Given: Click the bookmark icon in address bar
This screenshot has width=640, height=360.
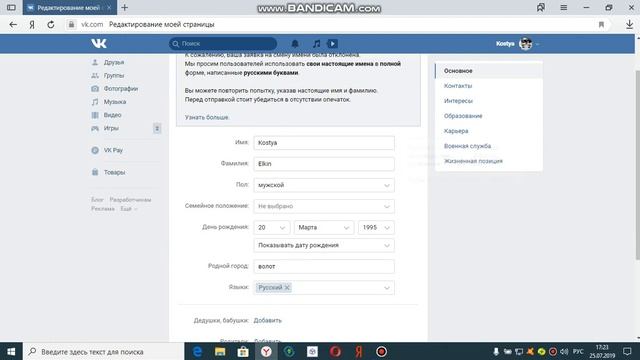Looking at the screenshot, I should click(x=601, y=24).
